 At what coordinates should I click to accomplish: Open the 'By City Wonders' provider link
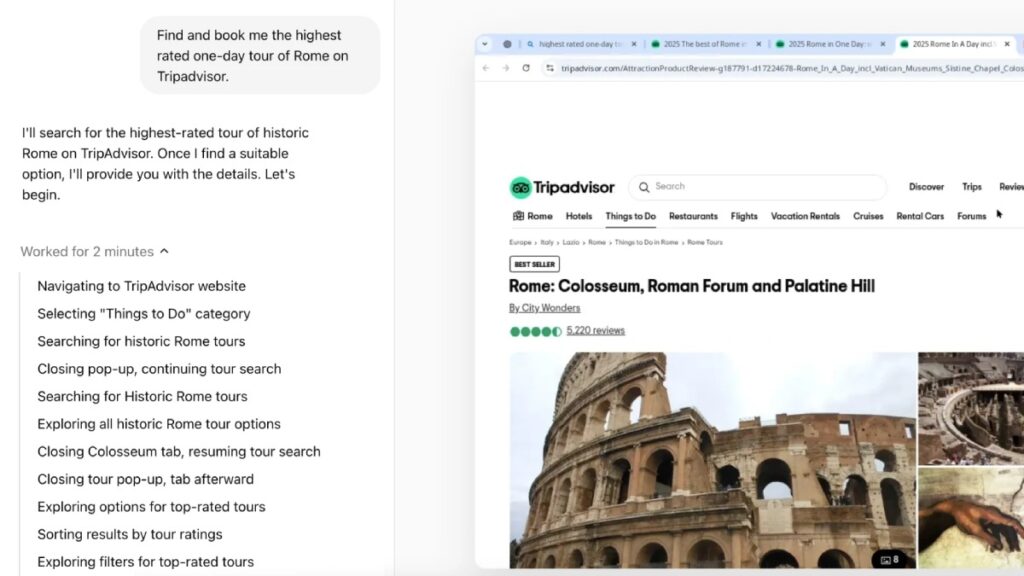[544, 308]
